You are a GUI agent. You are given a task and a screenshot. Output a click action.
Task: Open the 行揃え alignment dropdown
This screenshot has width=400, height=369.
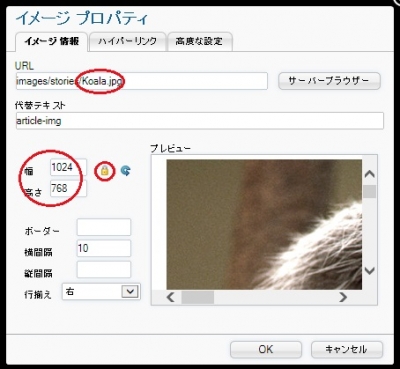(x=101, y=292)
